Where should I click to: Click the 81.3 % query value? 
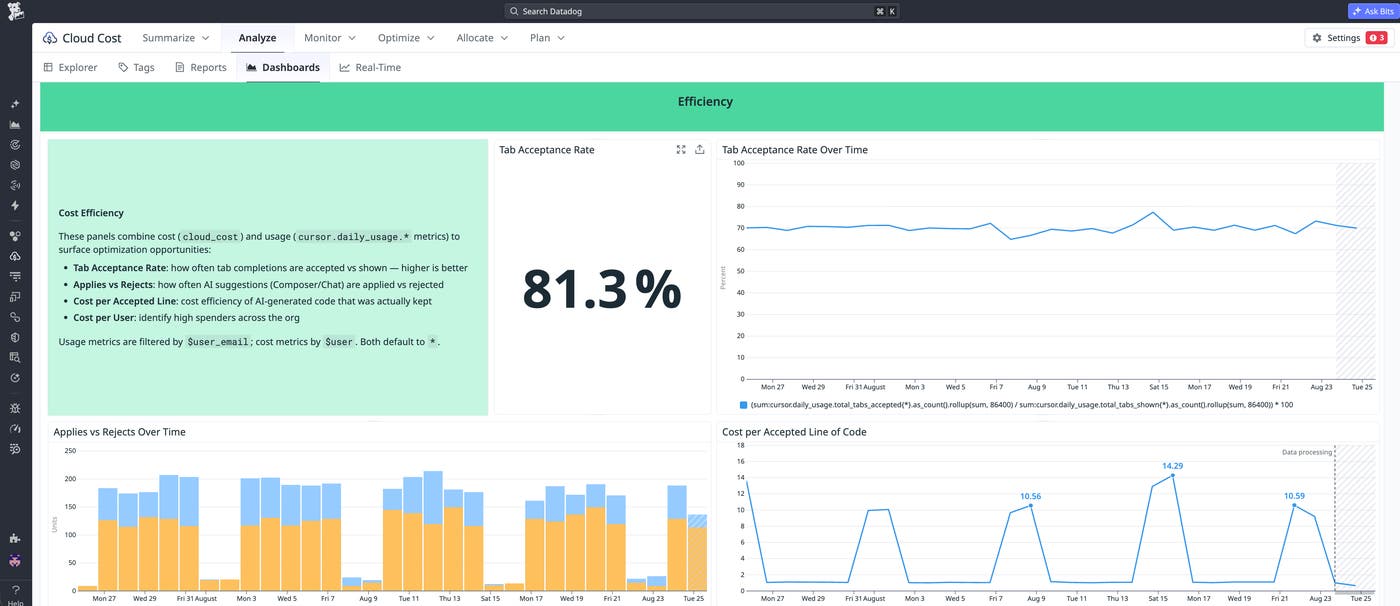(x=601, y=291)
